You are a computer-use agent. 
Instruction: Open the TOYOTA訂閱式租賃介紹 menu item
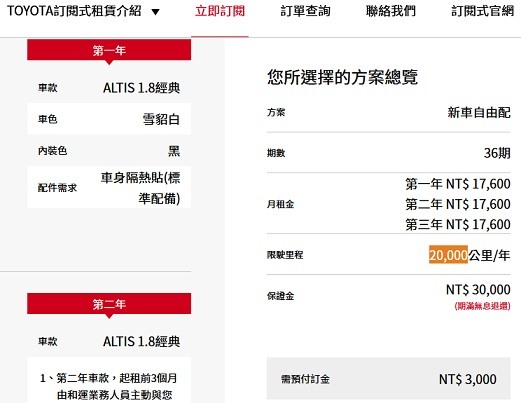pyautogui.click(x=74, y=11)
